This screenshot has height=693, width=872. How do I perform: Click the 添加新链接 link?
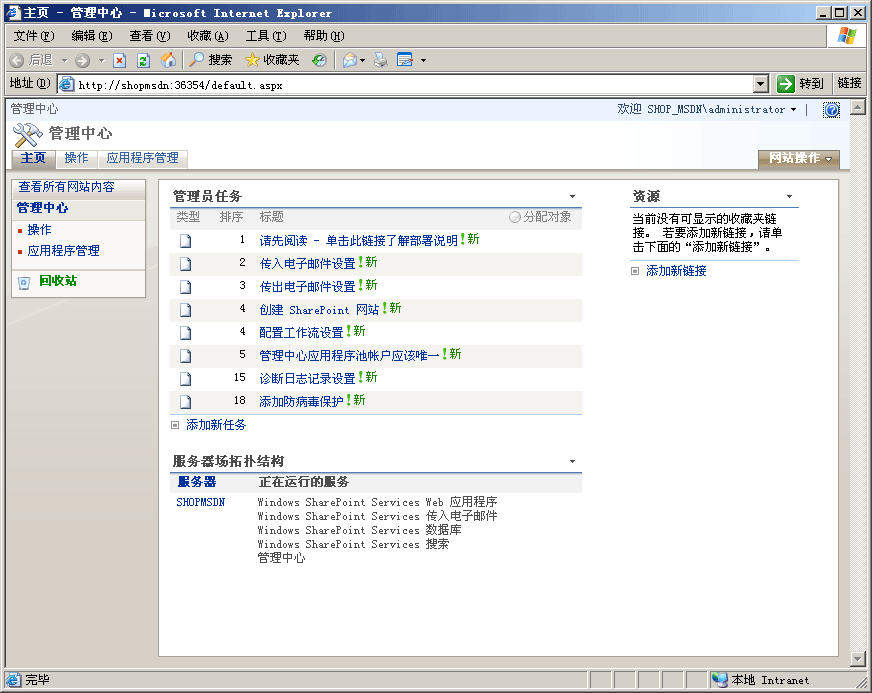click(x=676, y=271)
